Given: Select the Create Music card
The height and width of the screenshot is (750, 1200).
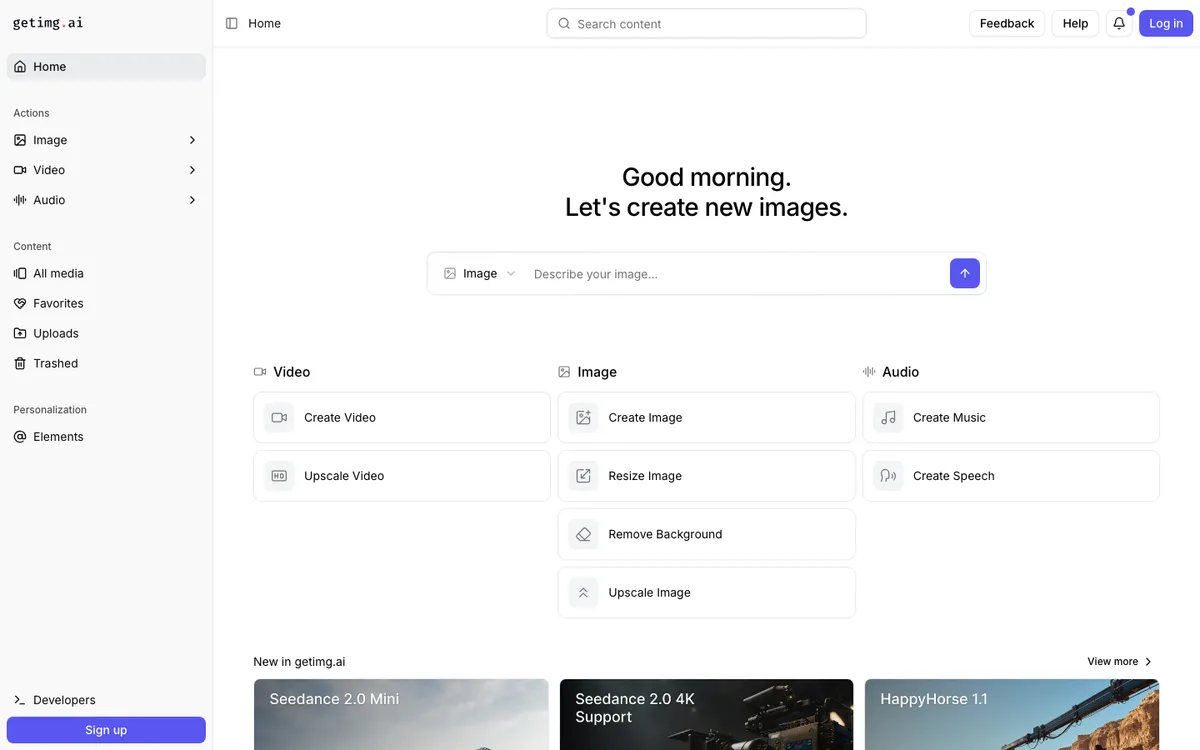Looking at the screenshot, I should click(x=1011, y=418).
